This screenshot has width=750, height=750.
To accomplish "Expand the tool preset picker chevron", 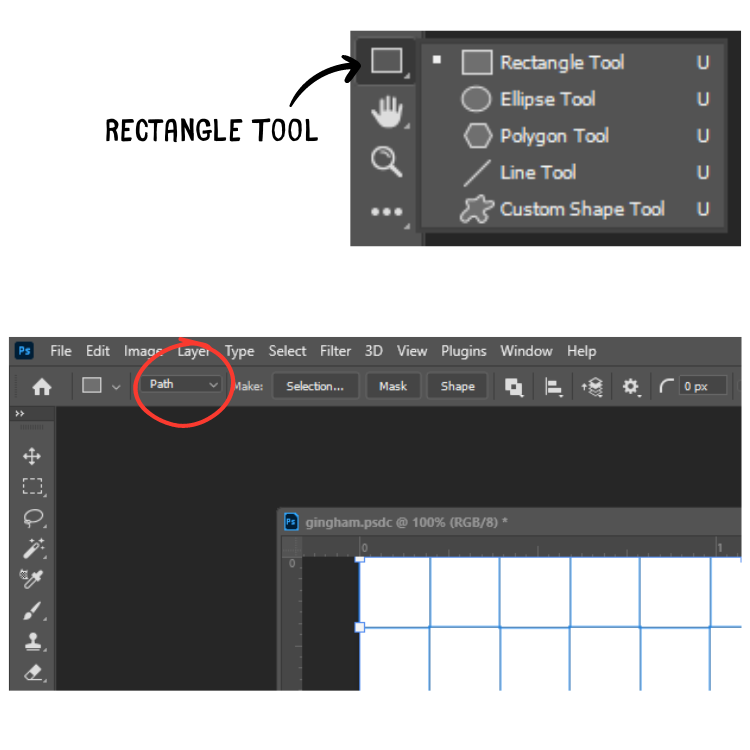I will [116, 387].
